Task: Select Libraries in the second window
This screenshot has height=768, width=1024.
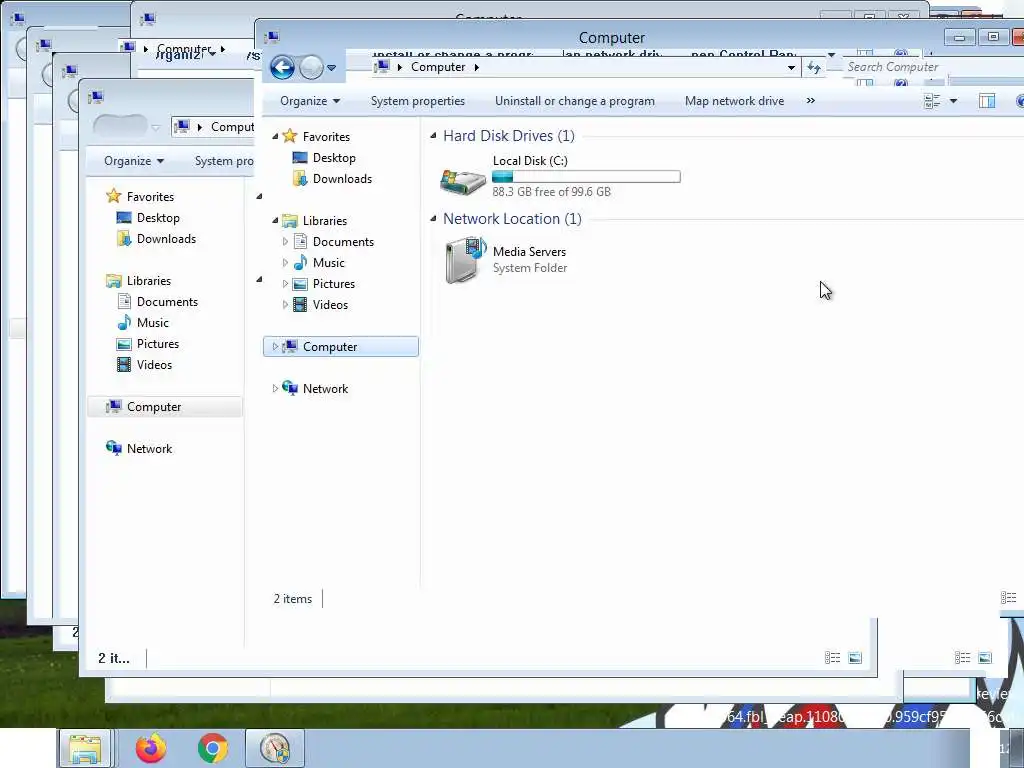Action: pyautogui.click(x=149, y=281)
